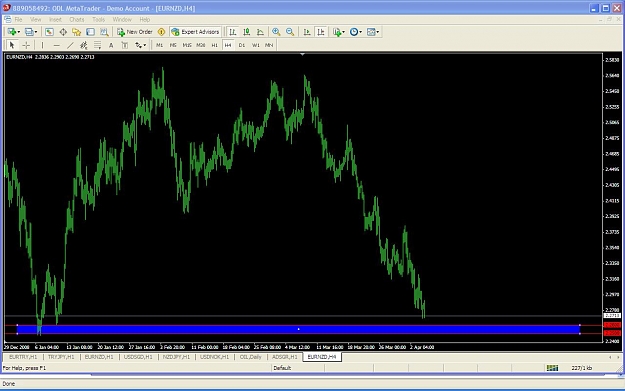Viewport: 625px width, 391px height.
Task: Select the vertical line tool
Action: click(42, 45)
